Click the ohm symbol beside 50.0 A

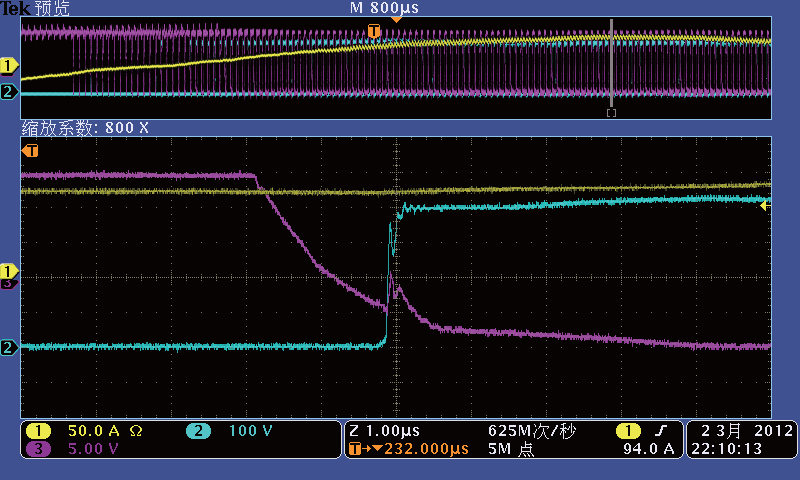(136, 431)
